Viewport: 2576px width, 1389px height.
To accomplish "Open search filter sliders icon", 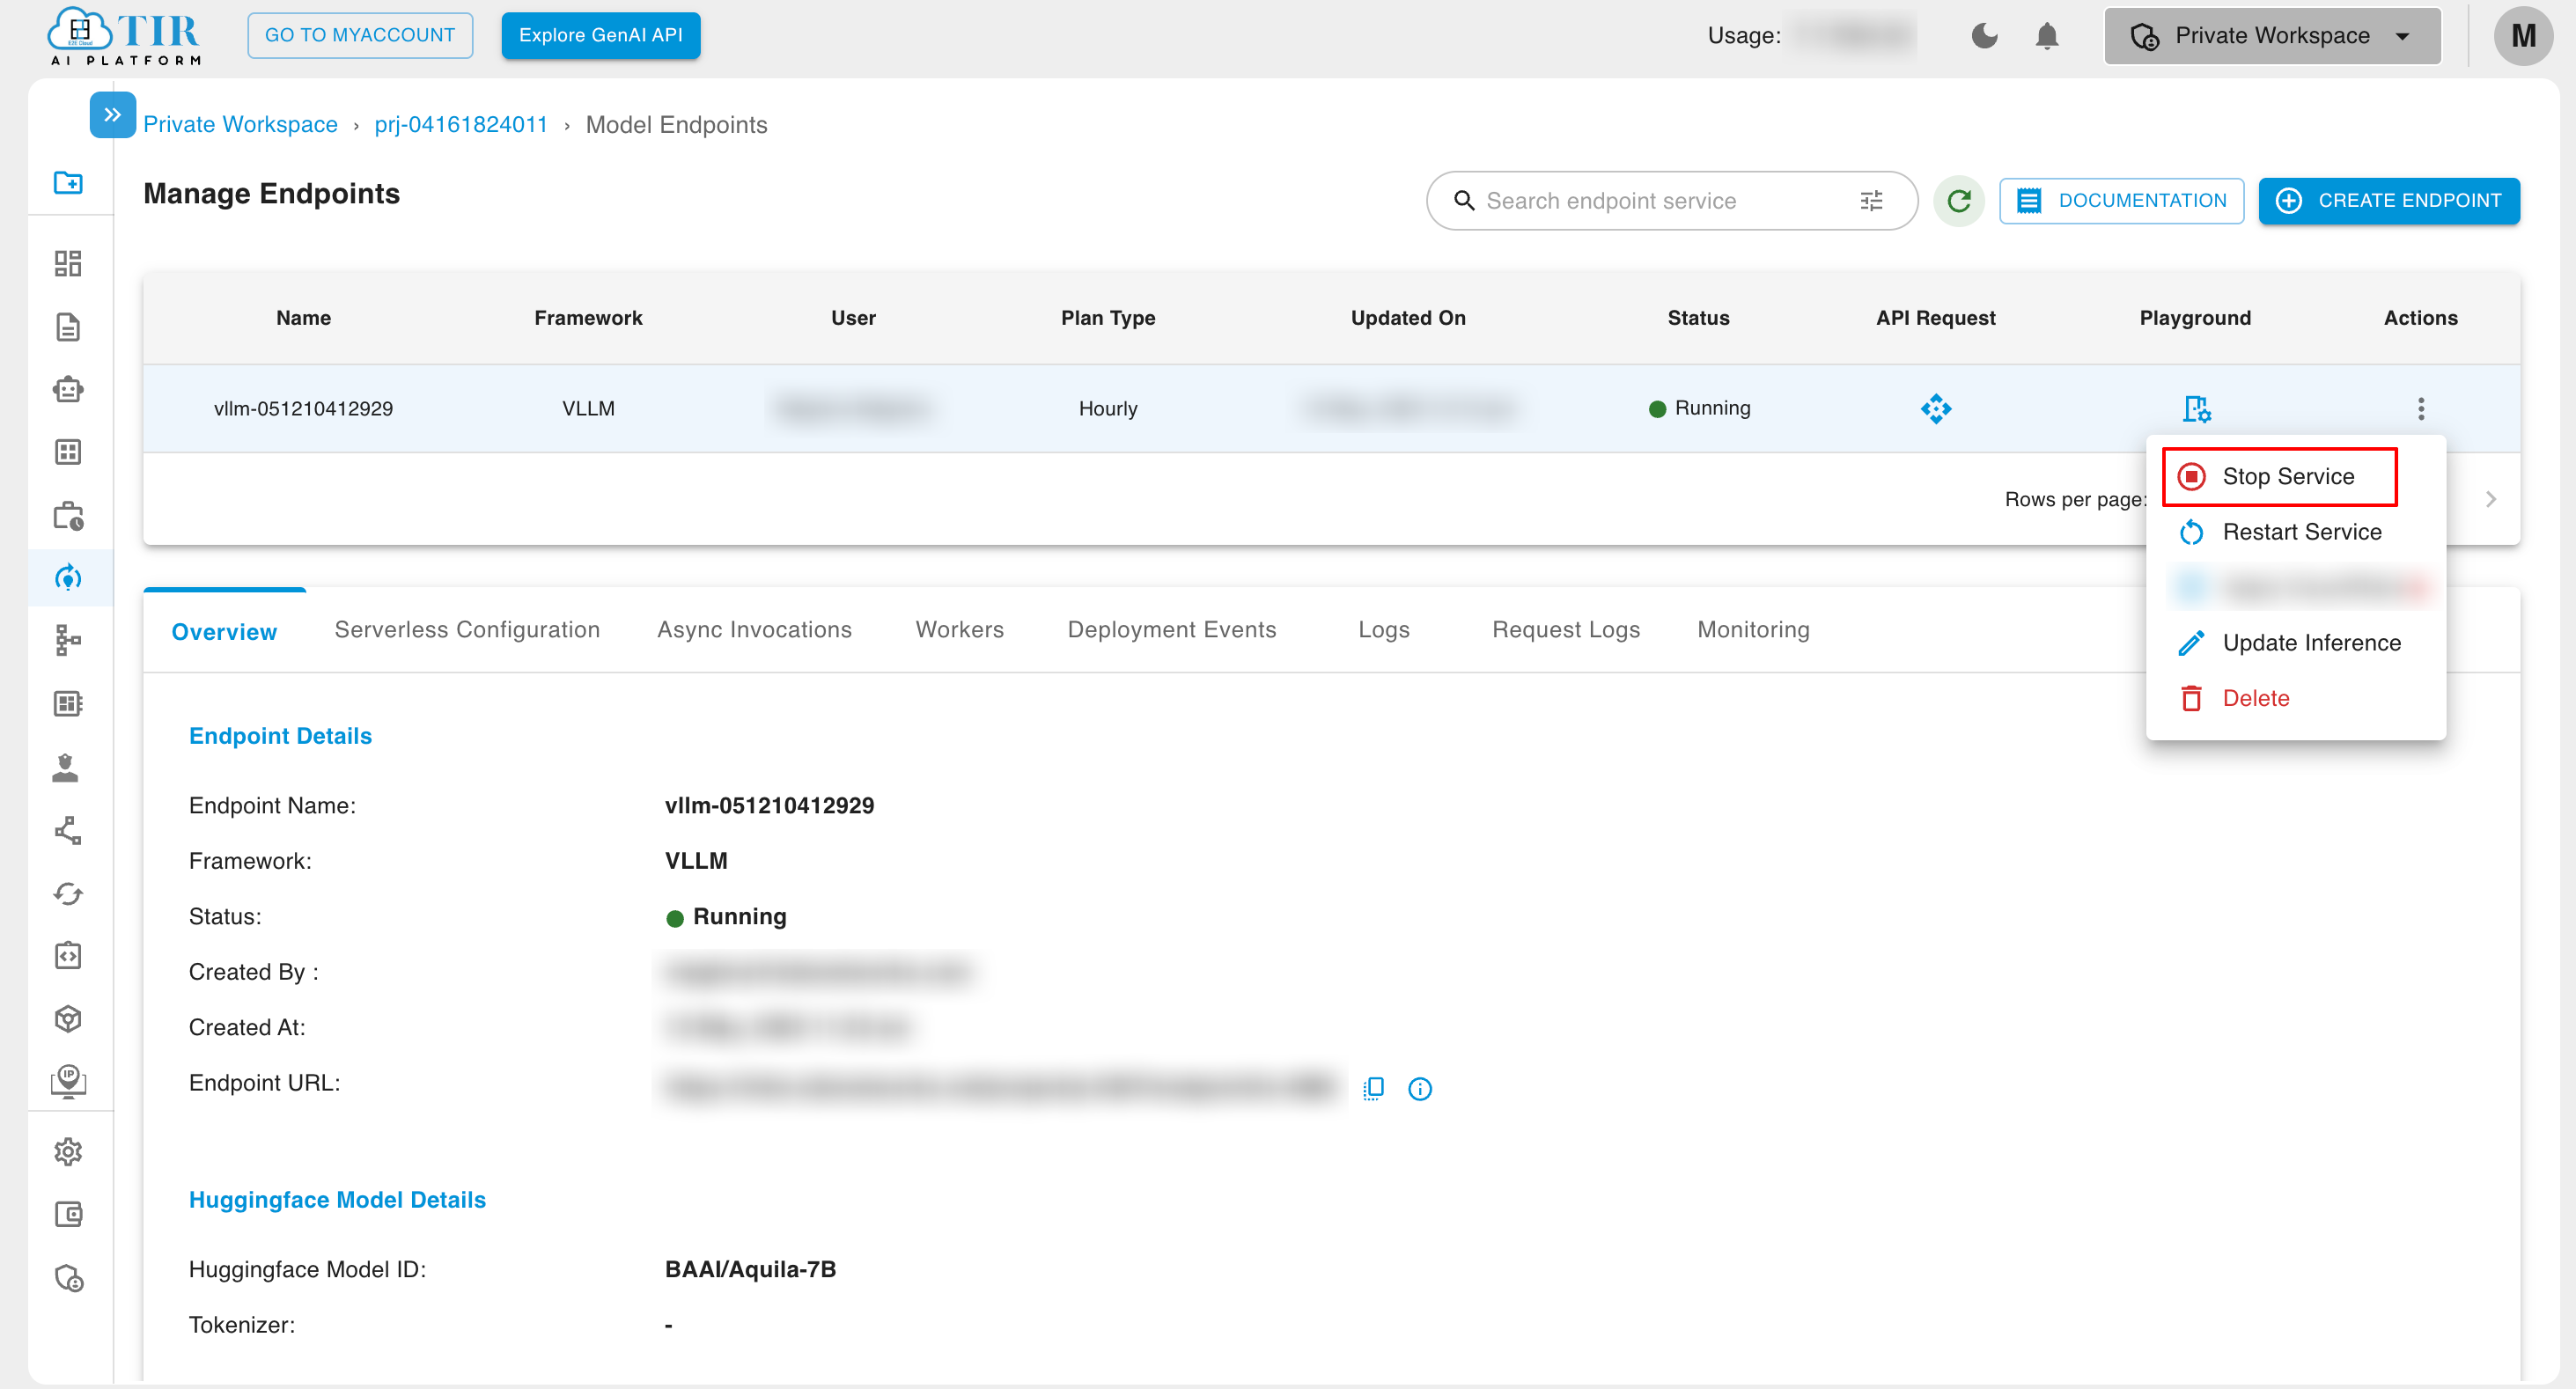I will click(x=1871, y=201).
